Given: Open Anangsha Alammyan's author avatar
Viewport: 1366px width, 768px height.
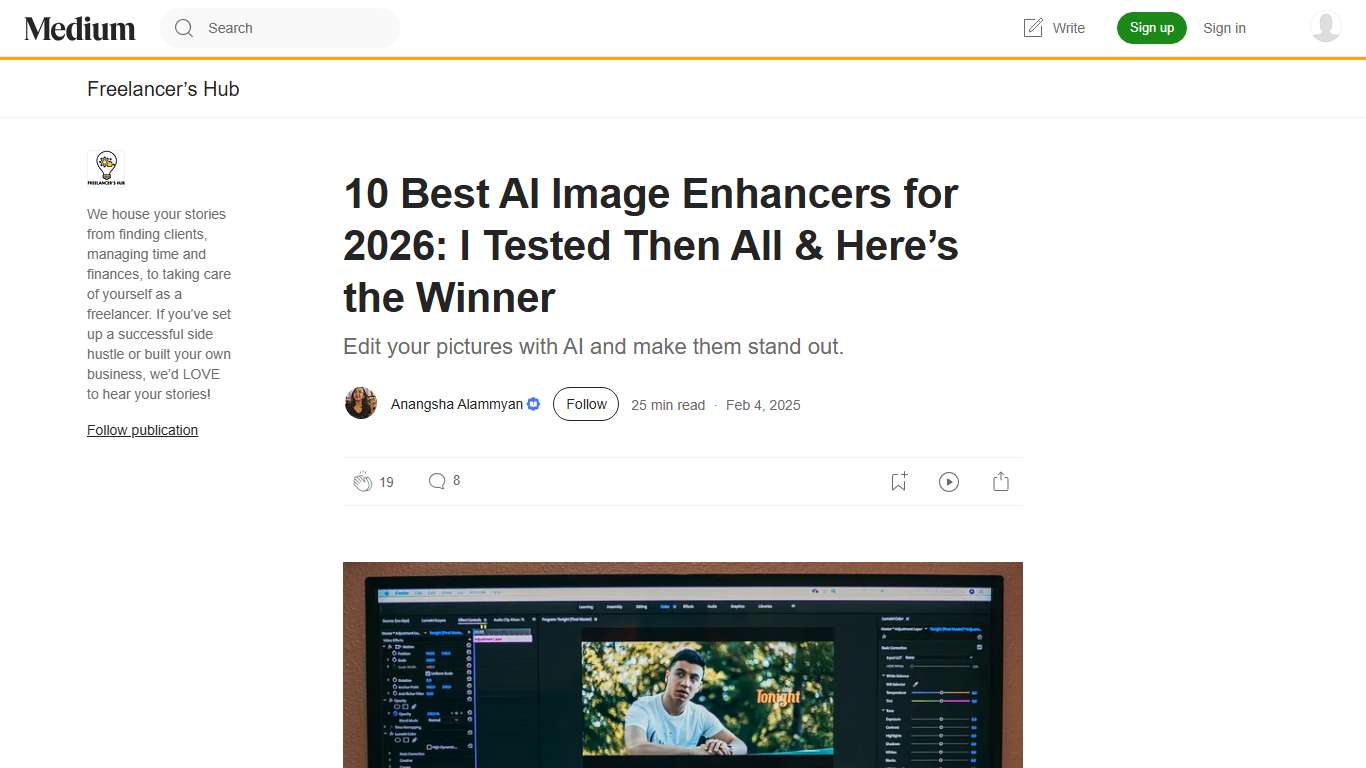Looking at the screenshot, I should tap(360, 404).
